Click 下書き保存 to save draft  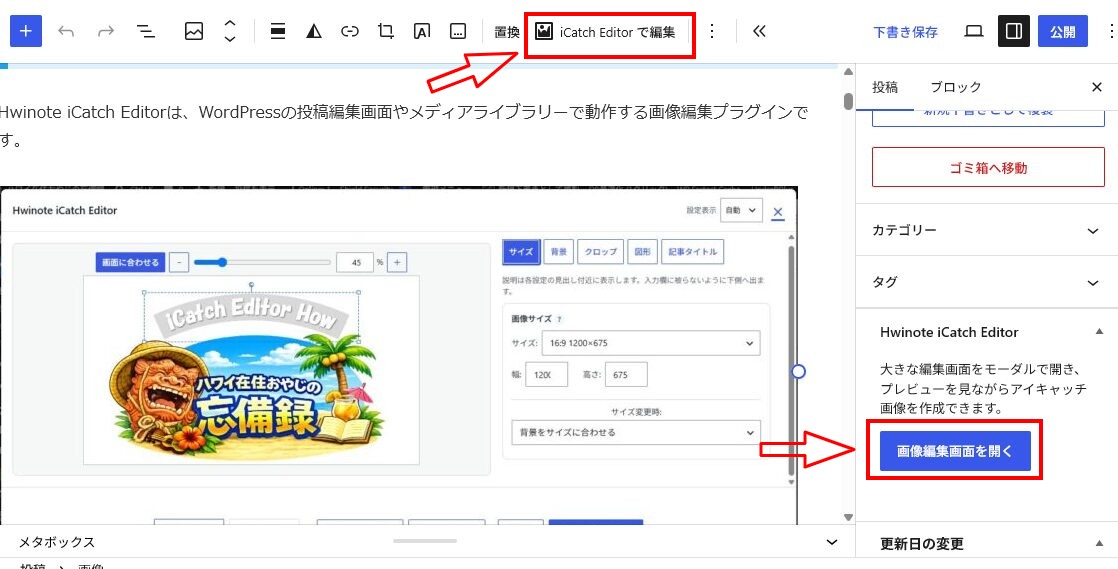906,32
